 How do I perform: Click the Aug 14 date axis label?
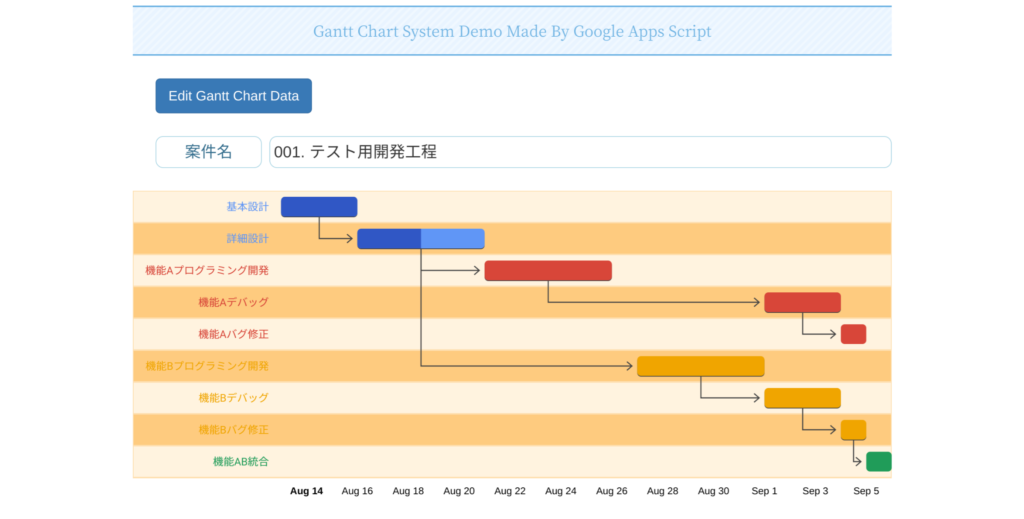pyautogui.click(x=306, y=491)
